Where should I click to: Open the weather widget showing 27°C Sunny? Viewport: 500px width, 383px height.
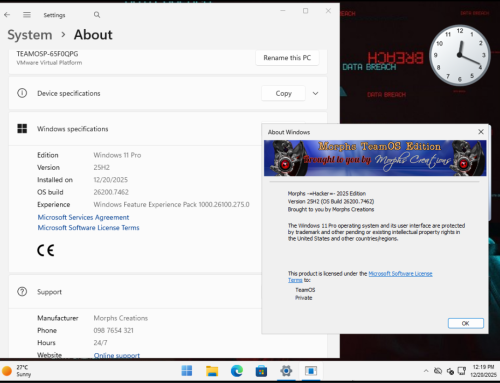pyautogui.click(x=17, y=371)
